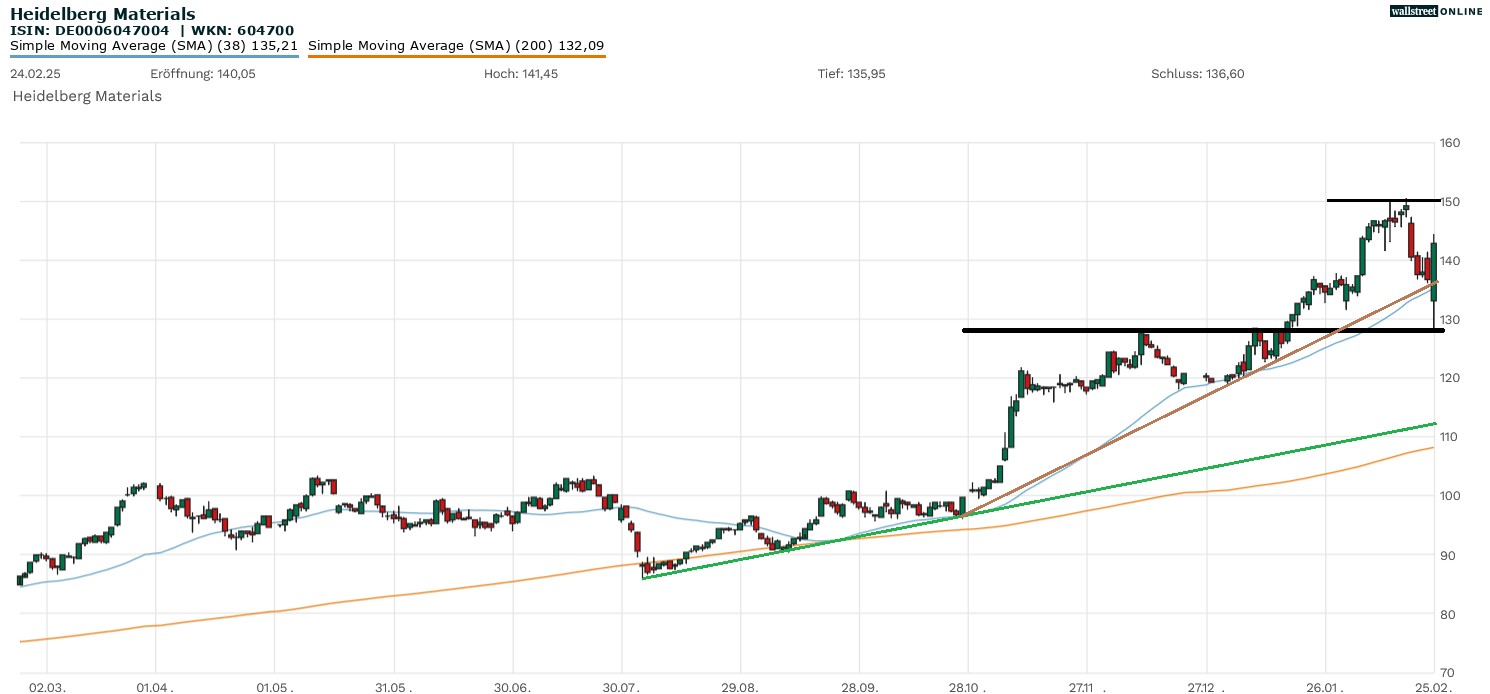Click the 30.07. date on the x-axis
The height and width of the screenshot is (694, 1490).
click(x=621, y=688)
